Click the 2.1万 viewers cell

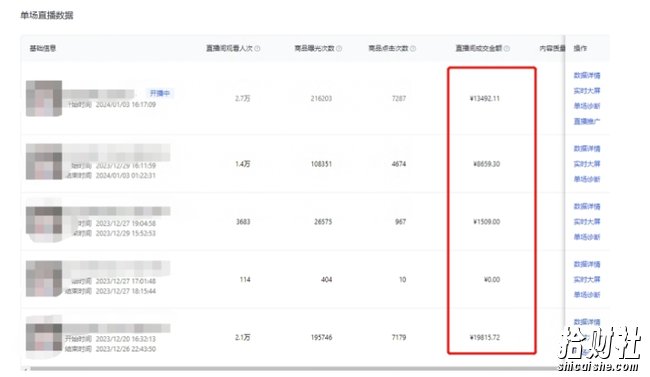[x=243, y=338]
